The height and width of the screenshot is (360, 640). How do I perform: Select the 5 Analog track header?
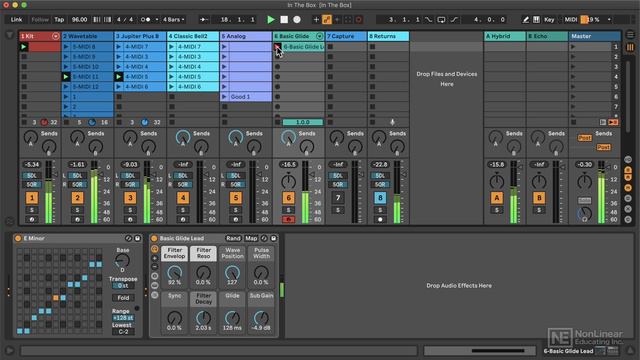click(x=246, y=36)
